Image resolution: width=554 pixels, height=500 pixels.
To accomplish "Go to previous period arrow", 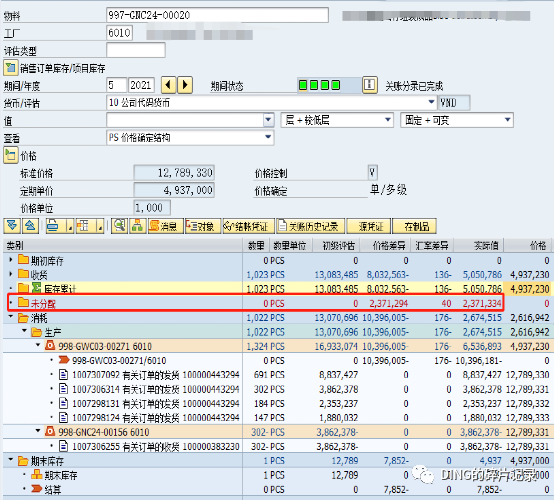I will pyautogui.click(x=169, y=85).
